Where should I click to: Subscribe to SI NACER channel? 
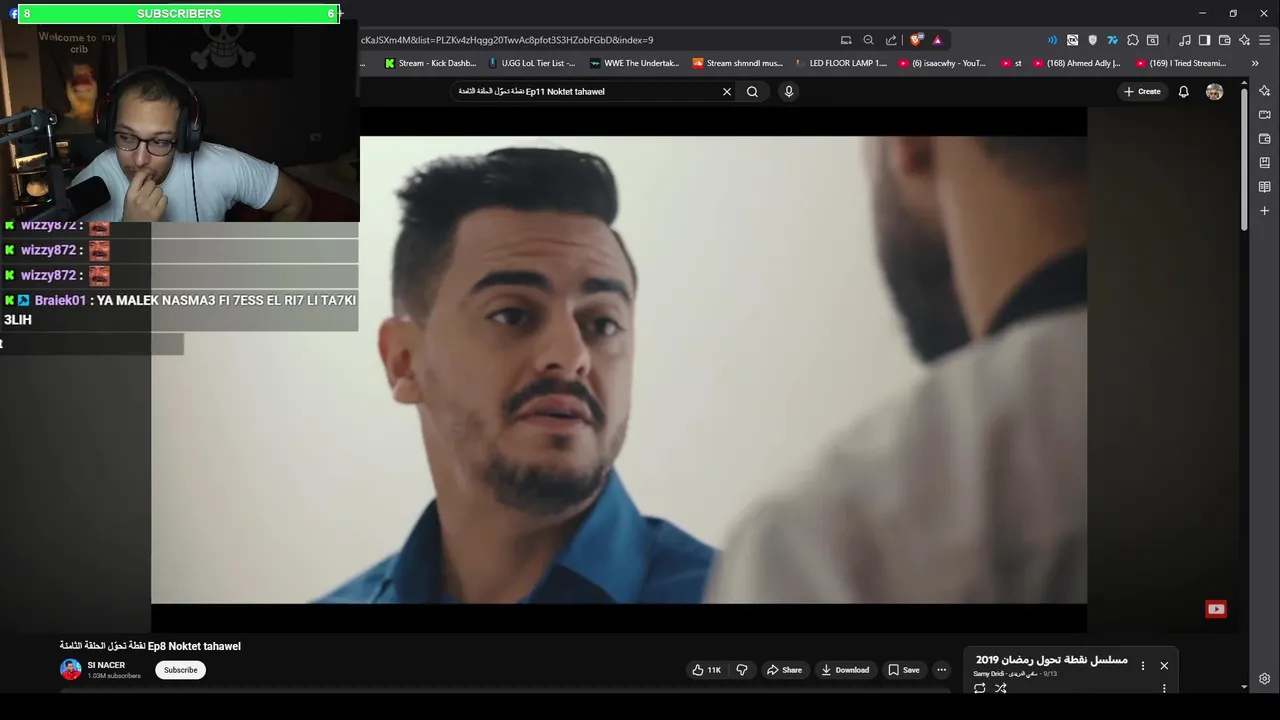(x=180, y=670)
